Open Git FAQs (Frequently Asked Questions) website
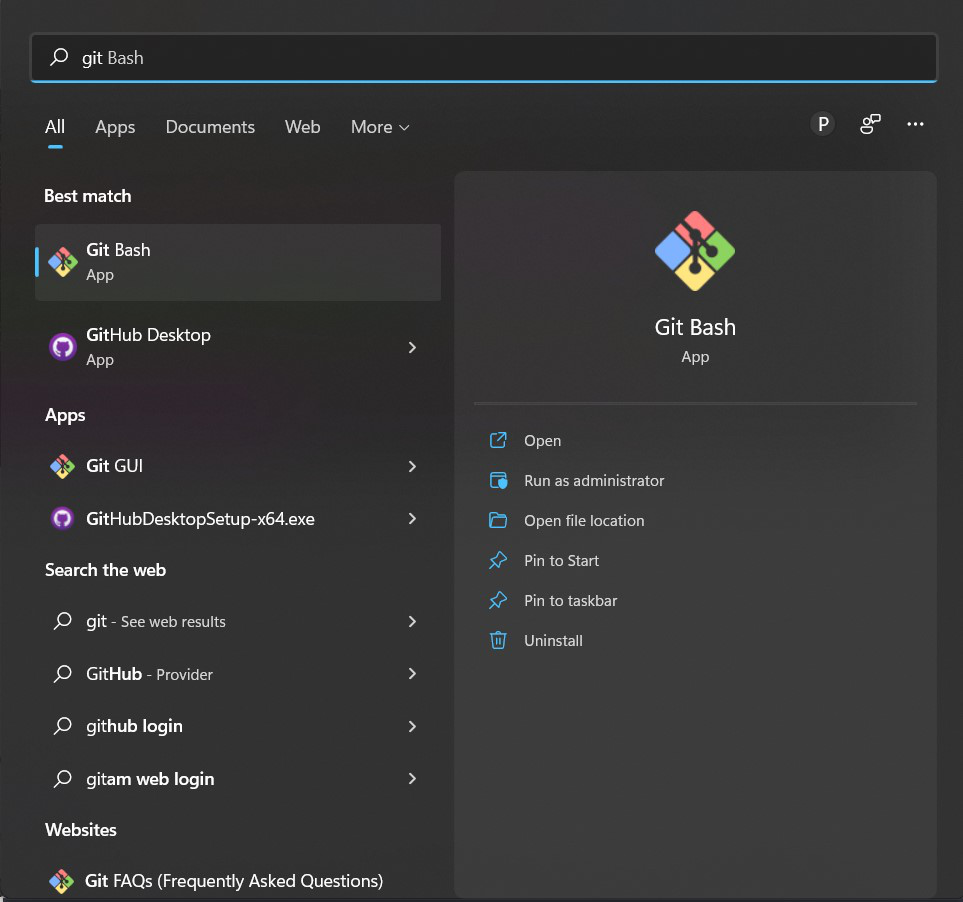This screenshot has height=902, width=963. click(x=233, y=881)
